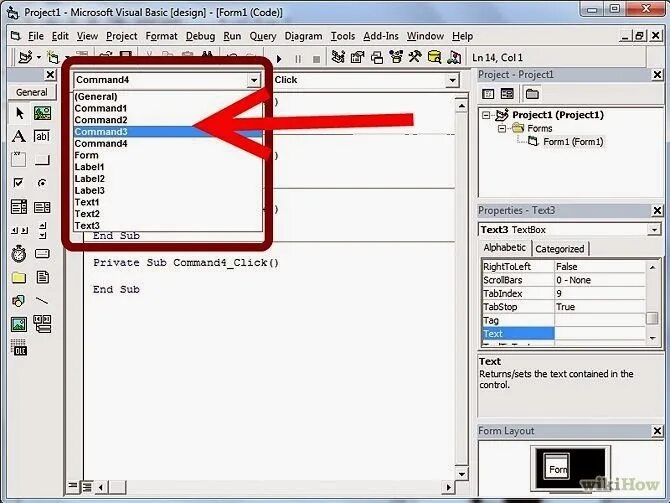This screenshot has width=670, height=503.
Task: Toggle Folders in the Project panel
Action: 532,94
